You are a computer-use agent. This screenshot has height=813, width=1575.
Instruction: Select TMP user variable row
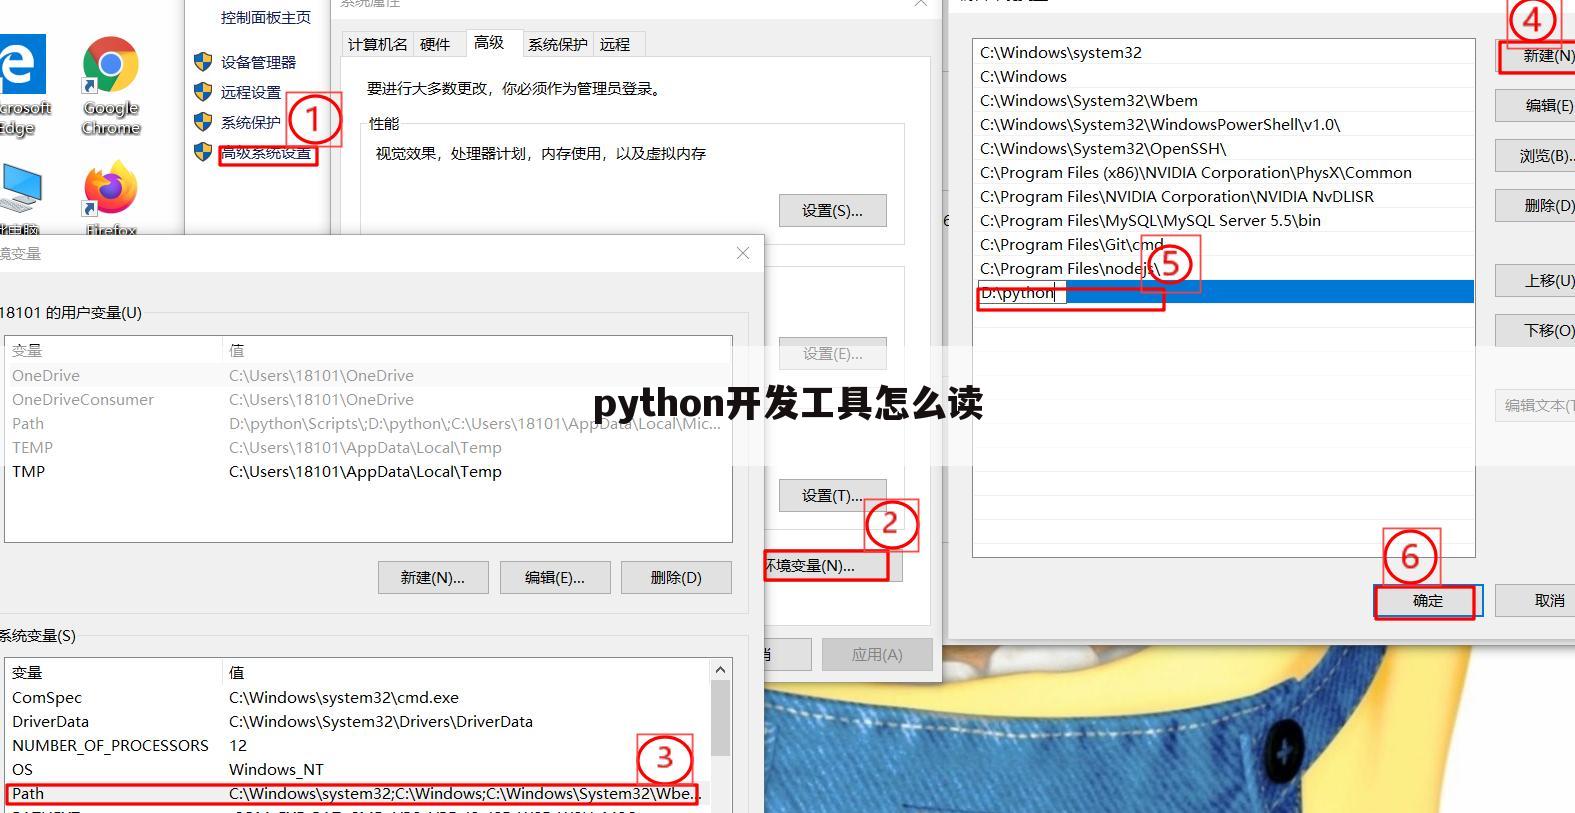[368, 471]
